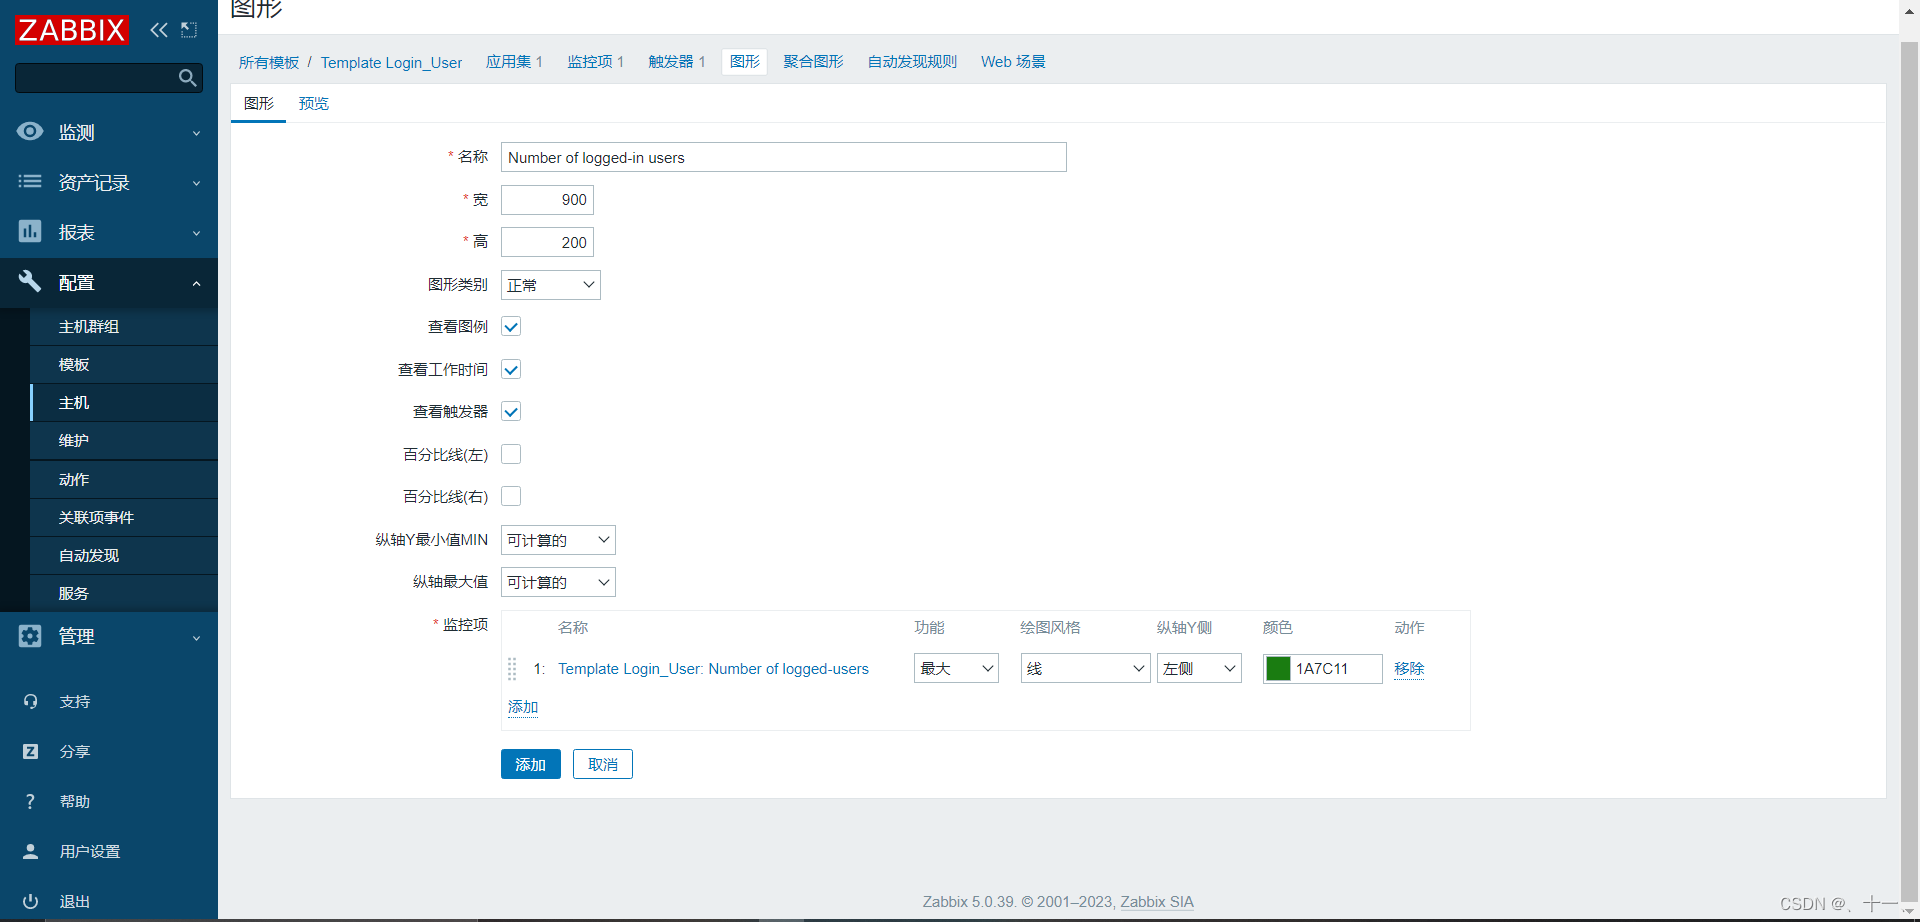Click the blue 添加 submit button
Image resolution: width=1920 pixels, height=922 pixels.
(530, 764)
